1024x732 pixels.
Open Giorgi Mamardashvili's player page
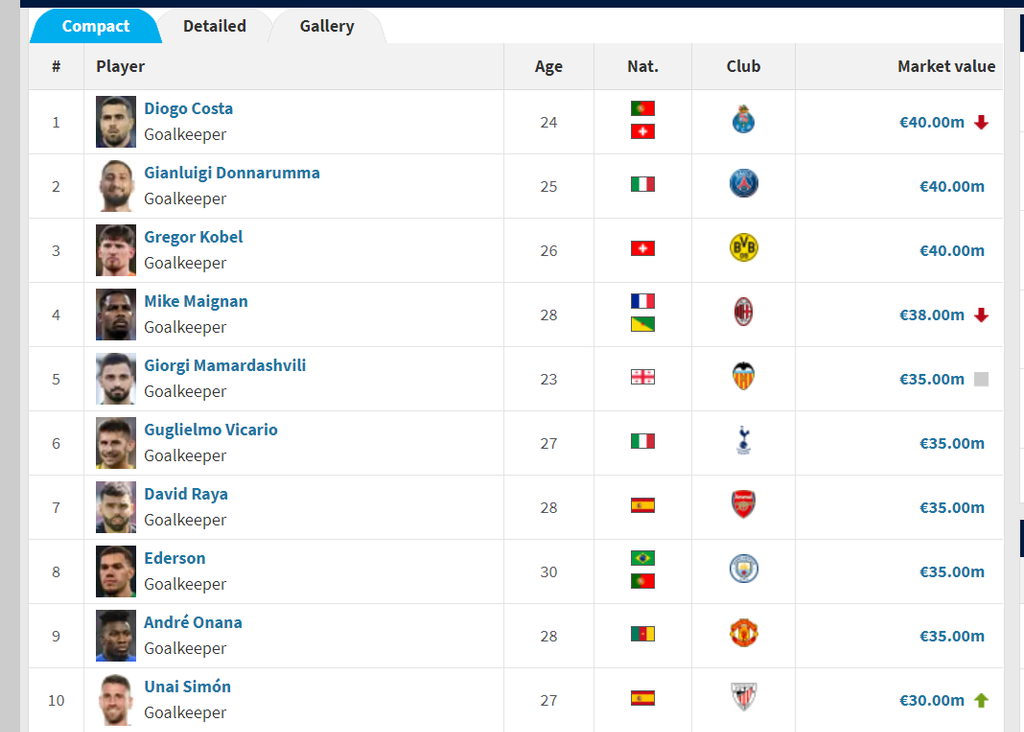(x=225, y=365)
